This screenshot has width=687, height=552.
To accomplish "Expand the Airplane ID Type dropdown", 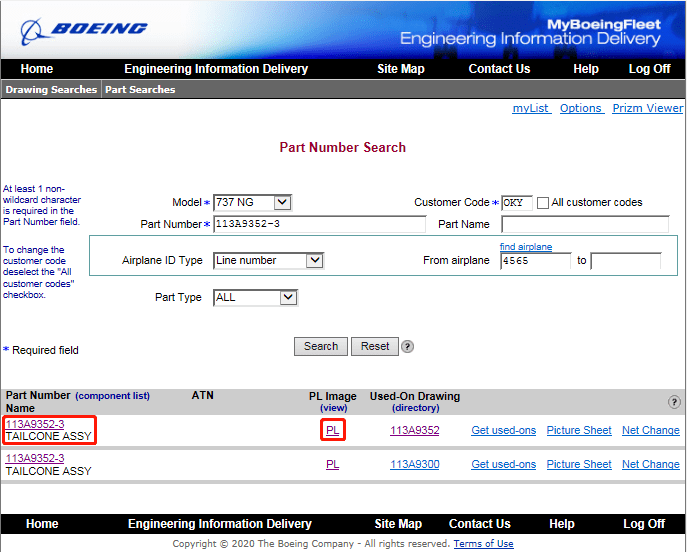I will click(x=269, y=260).
